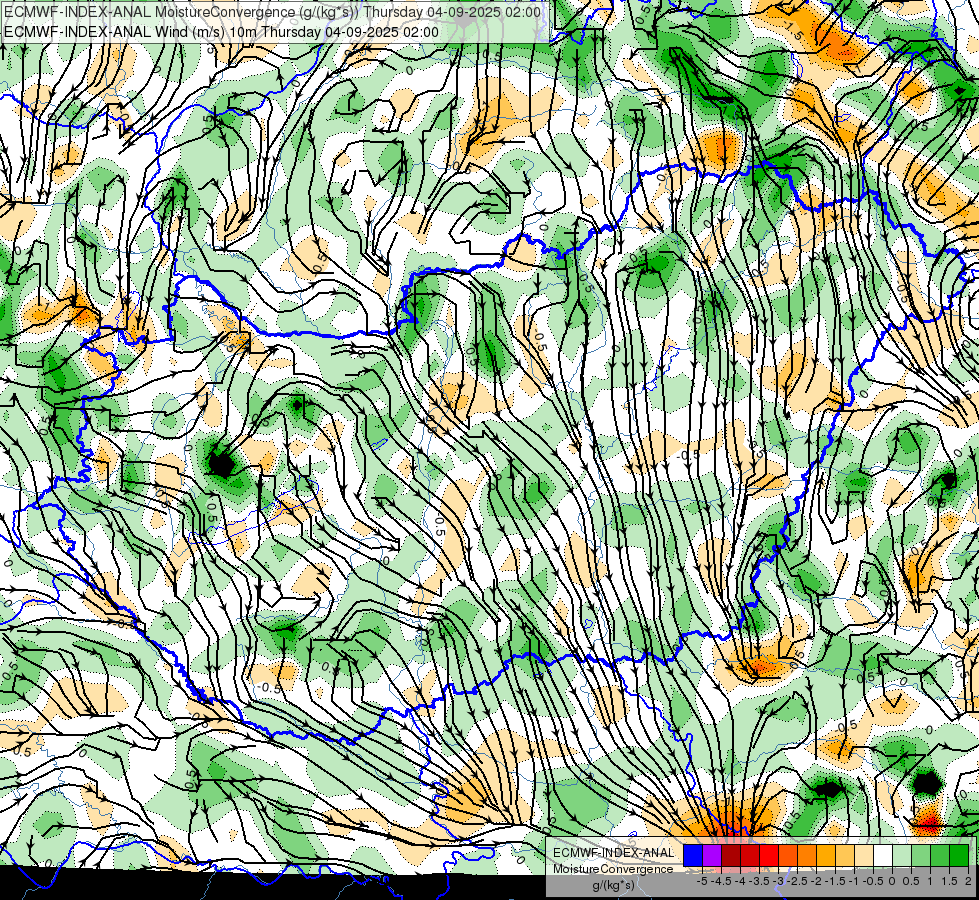Click the legend's ECMWF-INDEX-ANAL label
Viewport: 979px width, 900px height.
[613, 853]
